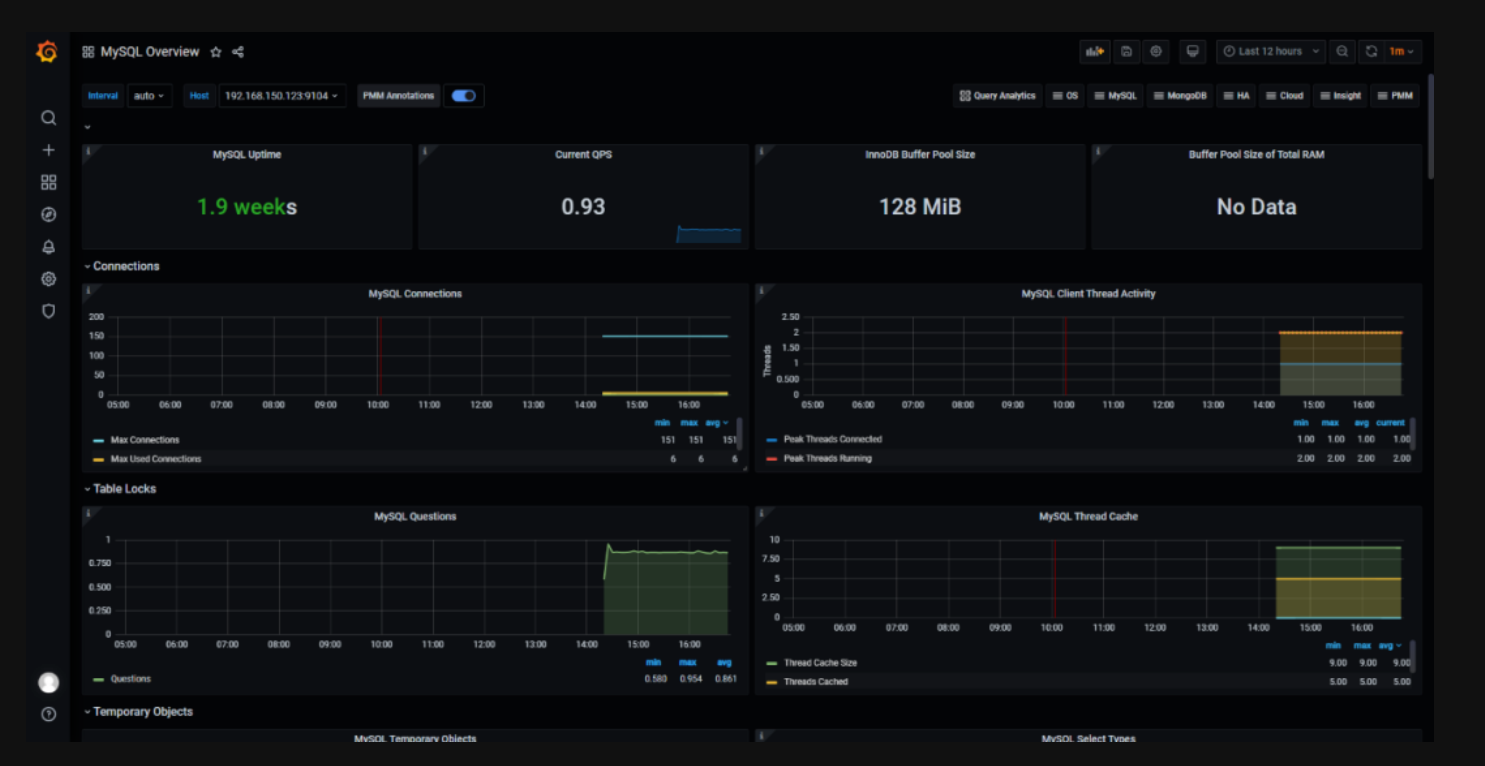
Task: Click the dashboard grid icon beside MySQL Overview
Action: 88,52
